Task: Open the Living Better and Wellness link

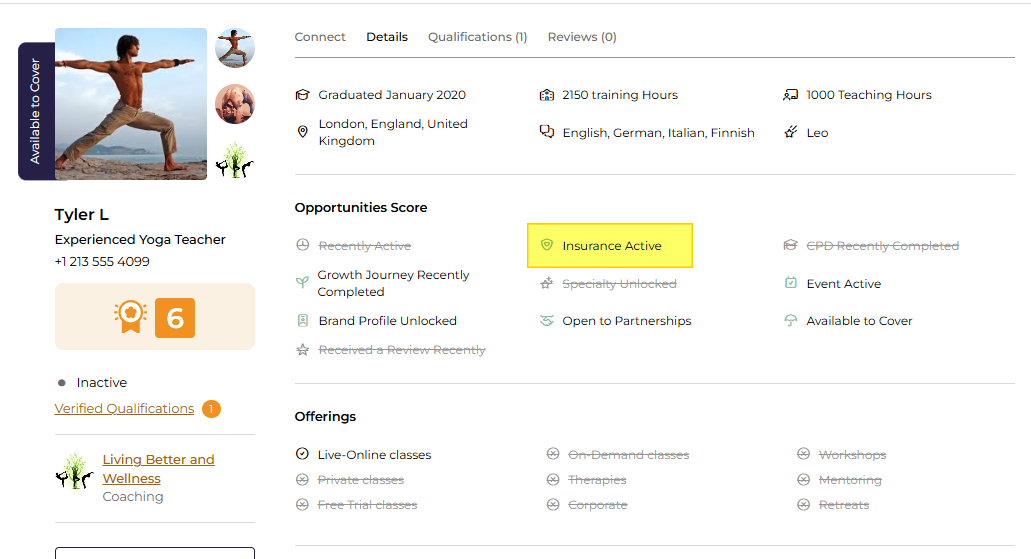Action: coord(158,469)
